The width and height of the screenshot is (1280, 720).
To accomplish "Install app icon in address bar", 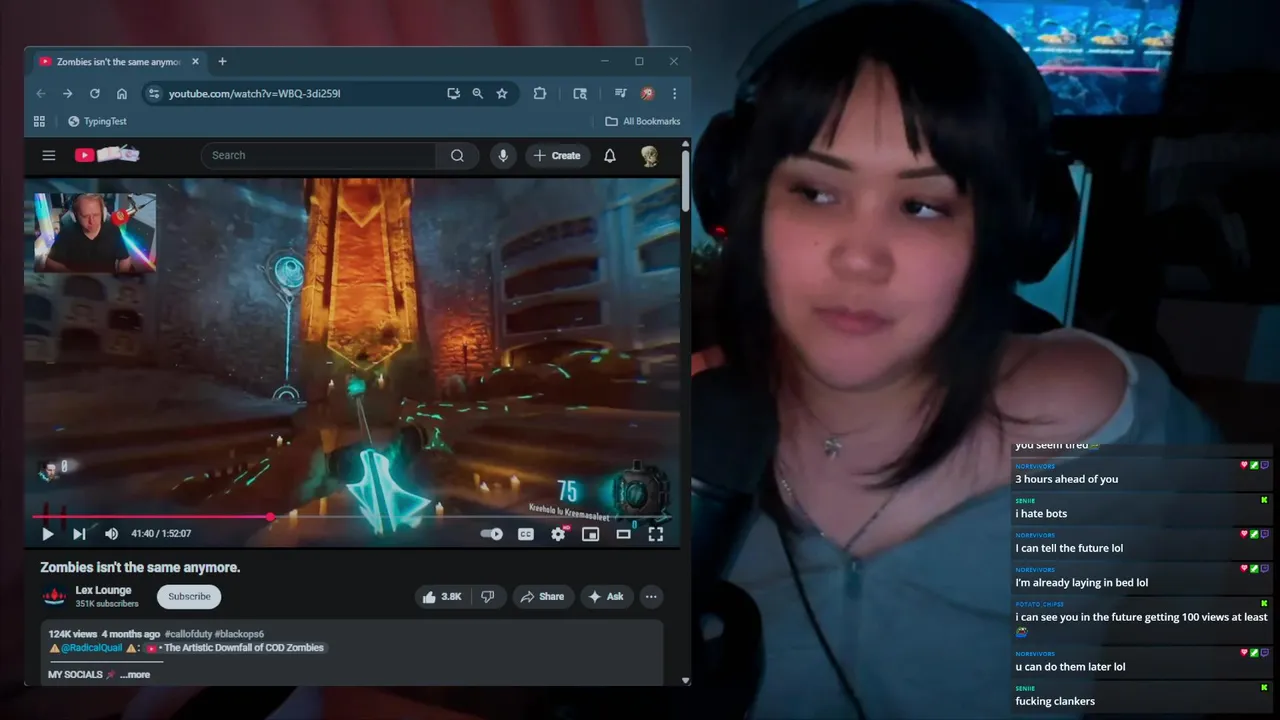I will (453, 93).
